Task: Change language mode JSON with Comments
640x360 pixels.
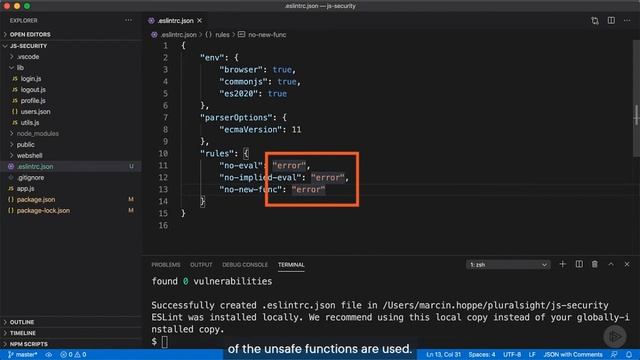Action: pos(573,355)
